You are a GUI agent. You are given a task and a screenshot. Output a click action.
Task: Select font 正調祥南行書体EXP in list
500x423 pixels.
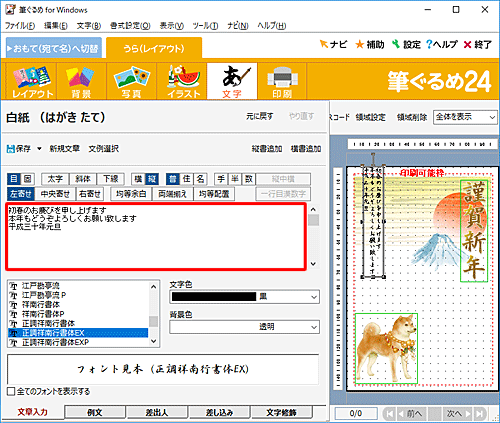coord(55,342)
